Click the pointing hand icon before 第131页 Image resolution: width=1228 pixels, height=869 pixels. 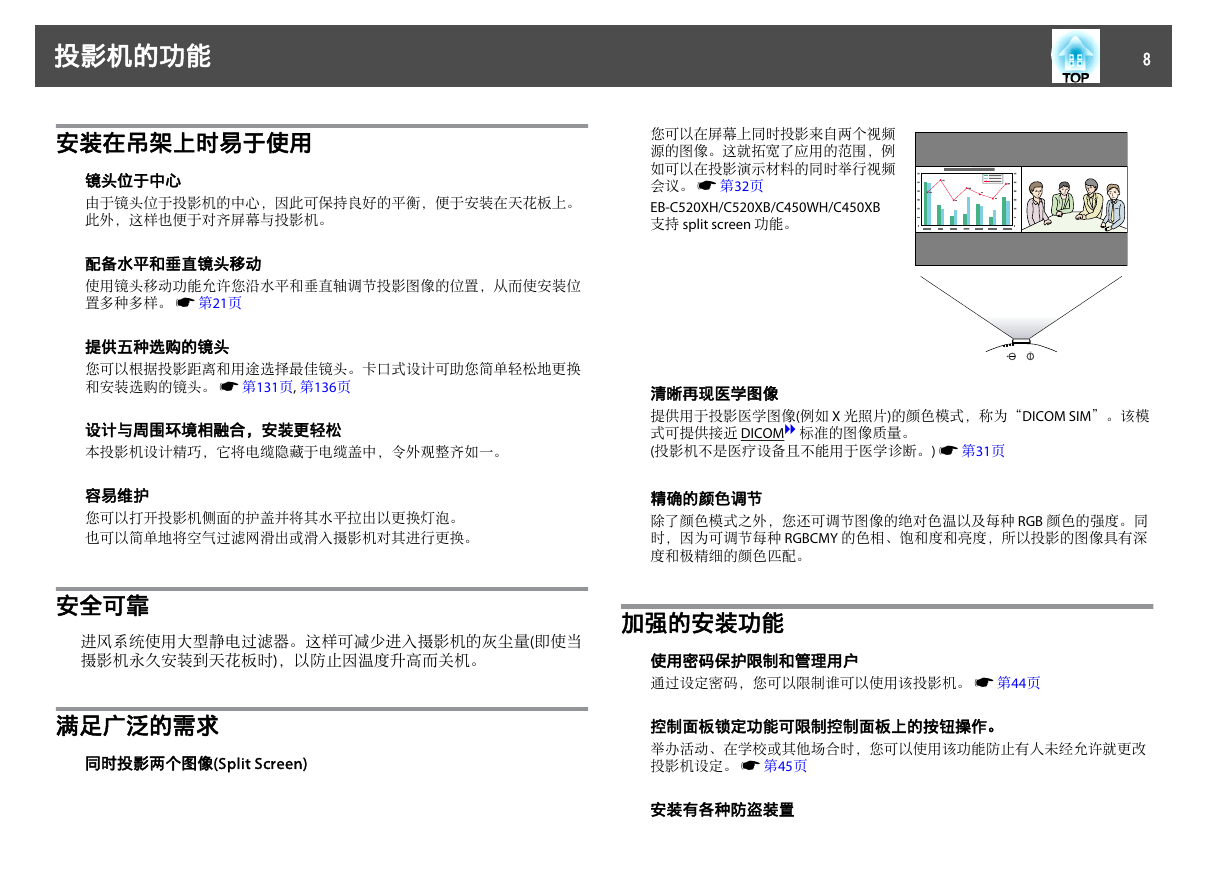pos(229,386)
